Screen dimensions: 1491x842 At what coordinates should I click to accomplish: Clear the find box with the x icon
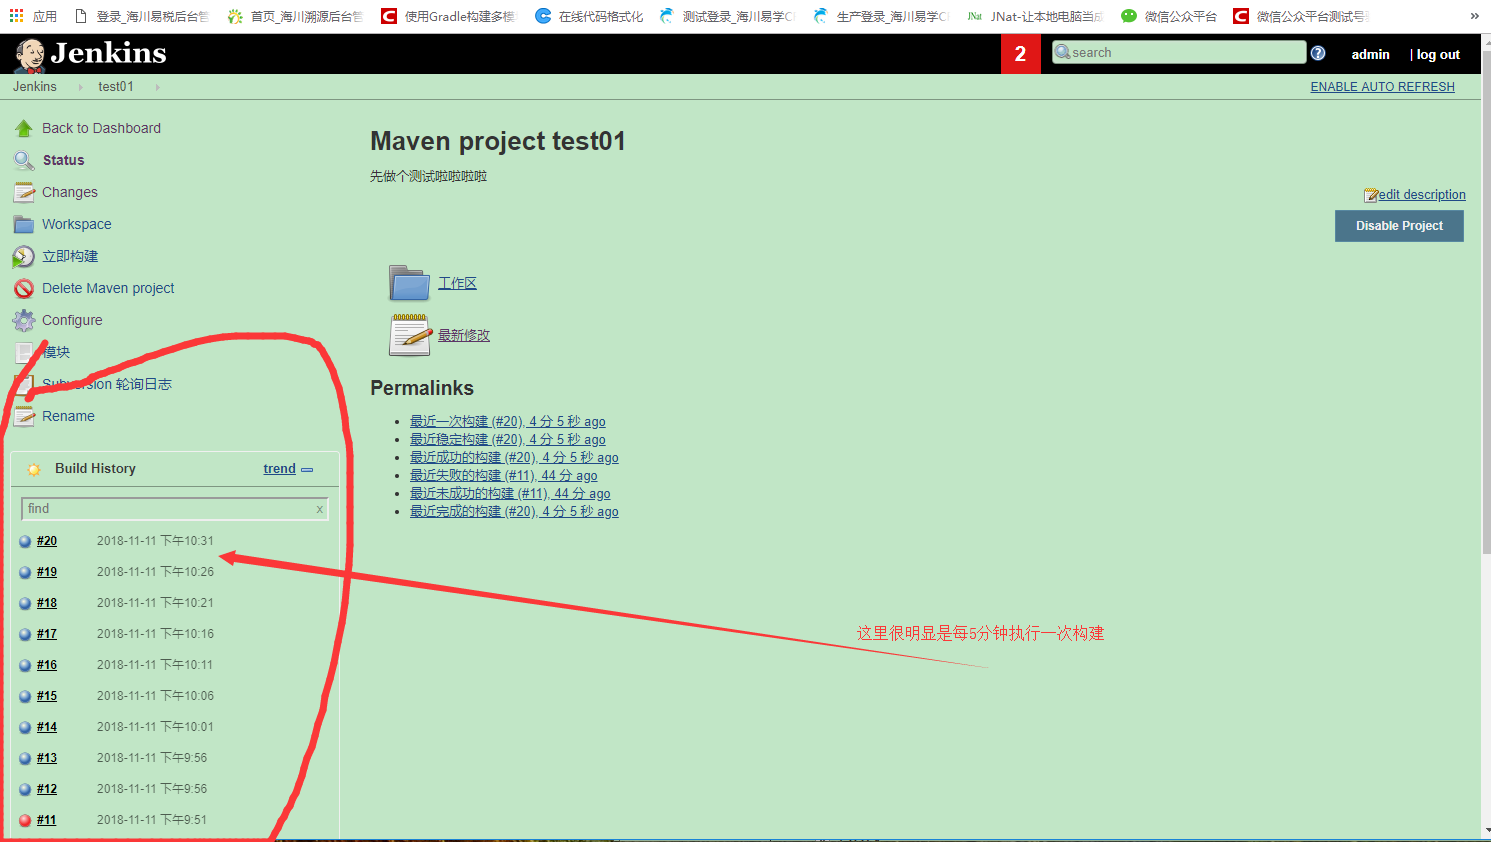(x=320, y=509)
